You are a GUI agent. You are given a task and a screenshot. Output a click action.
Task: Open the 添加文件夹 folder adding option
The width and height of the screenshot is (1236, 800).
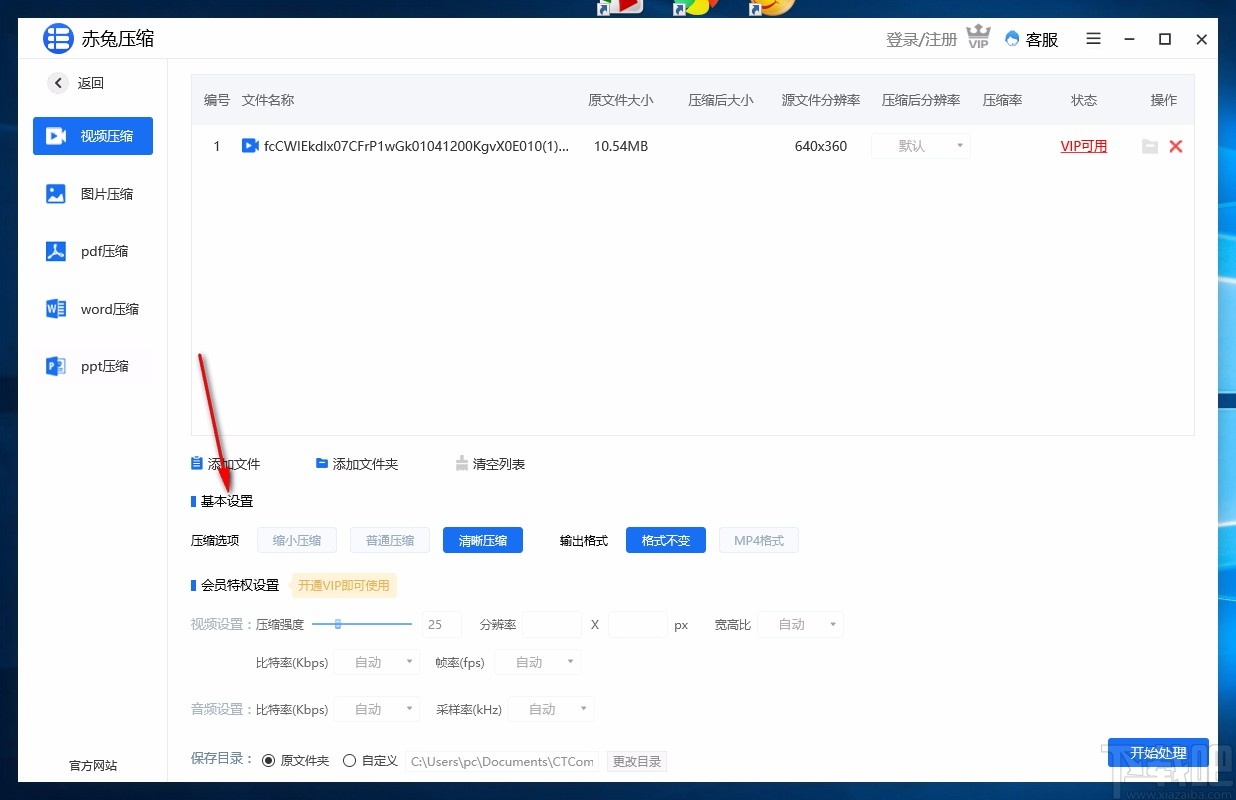(x=324, y=463)
